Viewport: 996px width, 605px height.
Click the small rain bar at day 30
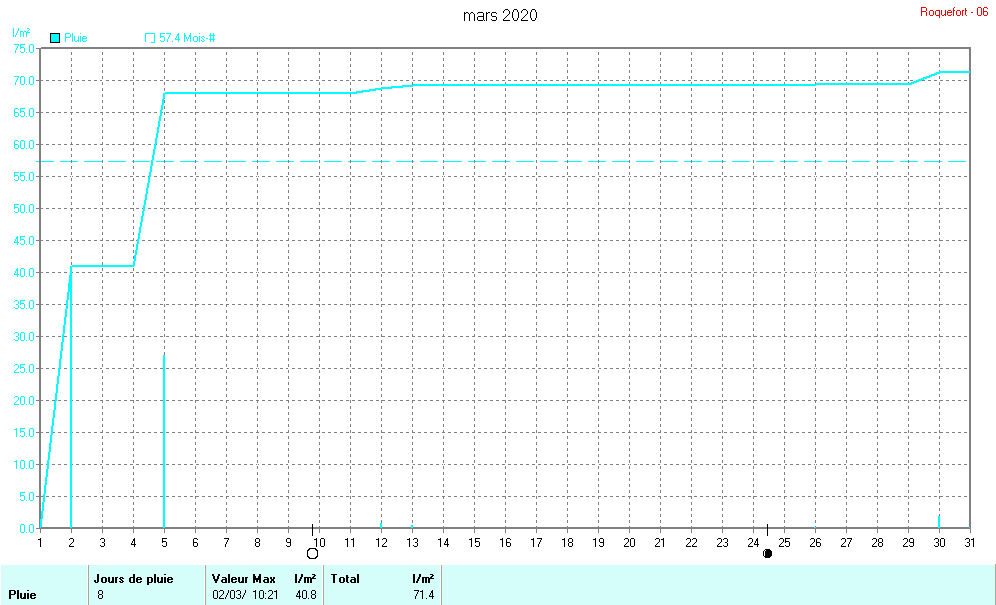[939, 522]
